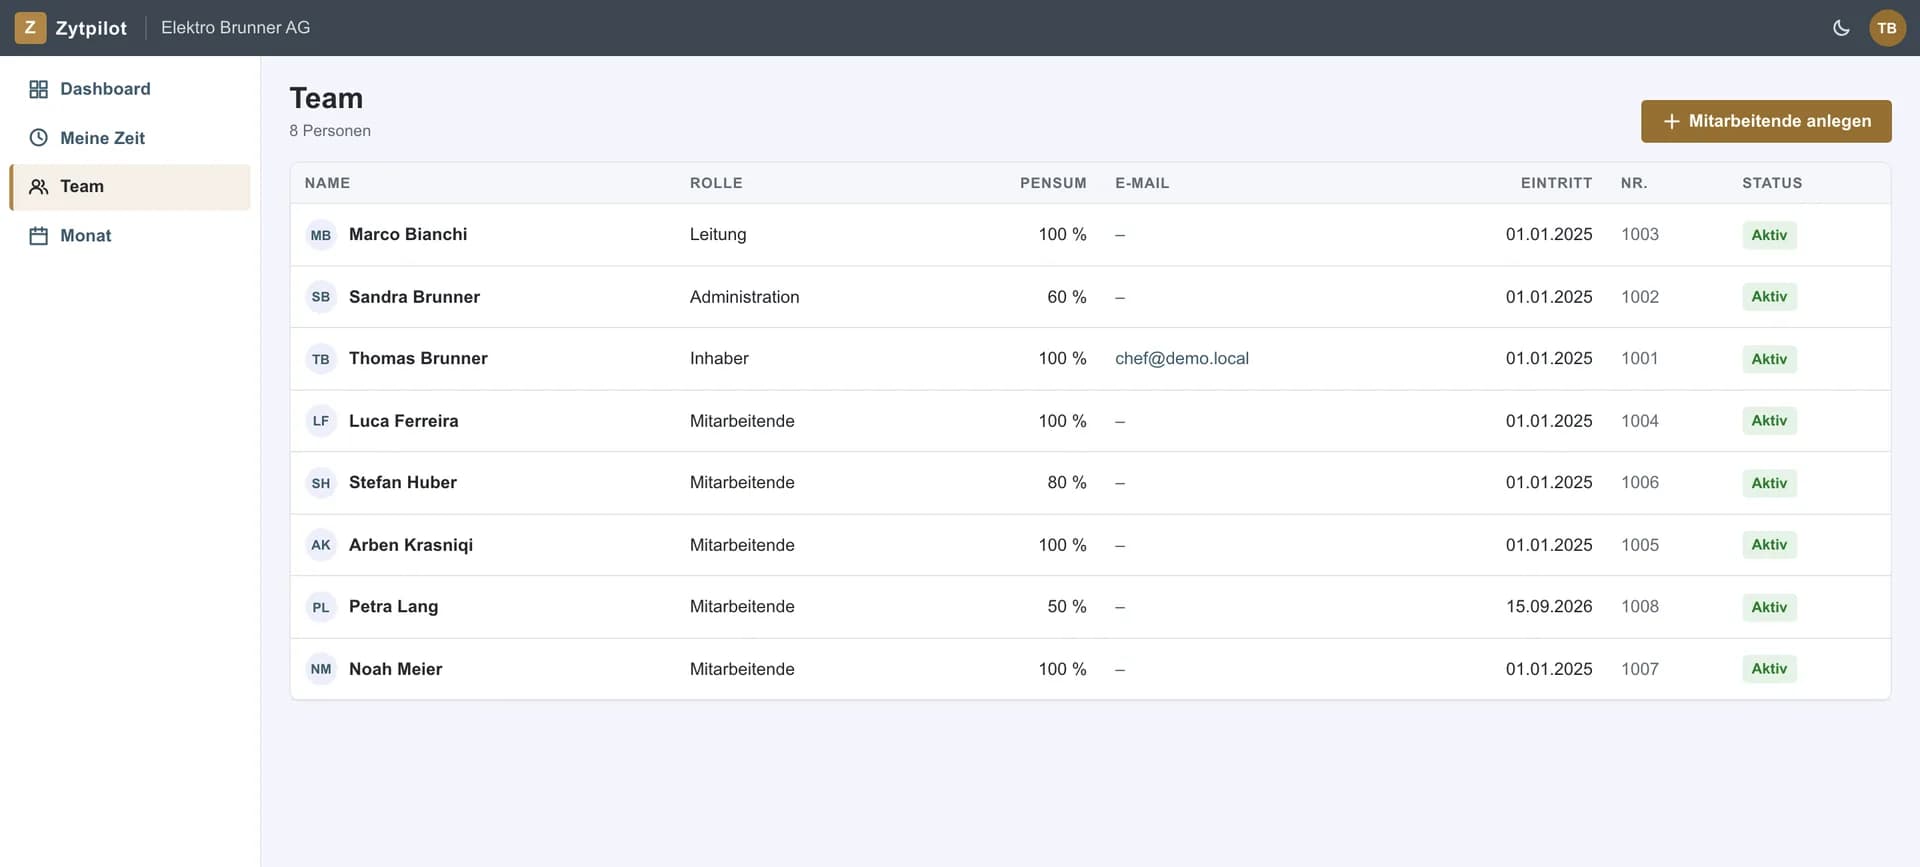Click the Aktiv badge for Marco Bianchi
This screenshot has height=867, width=1920.
[x=1769, y=235]
